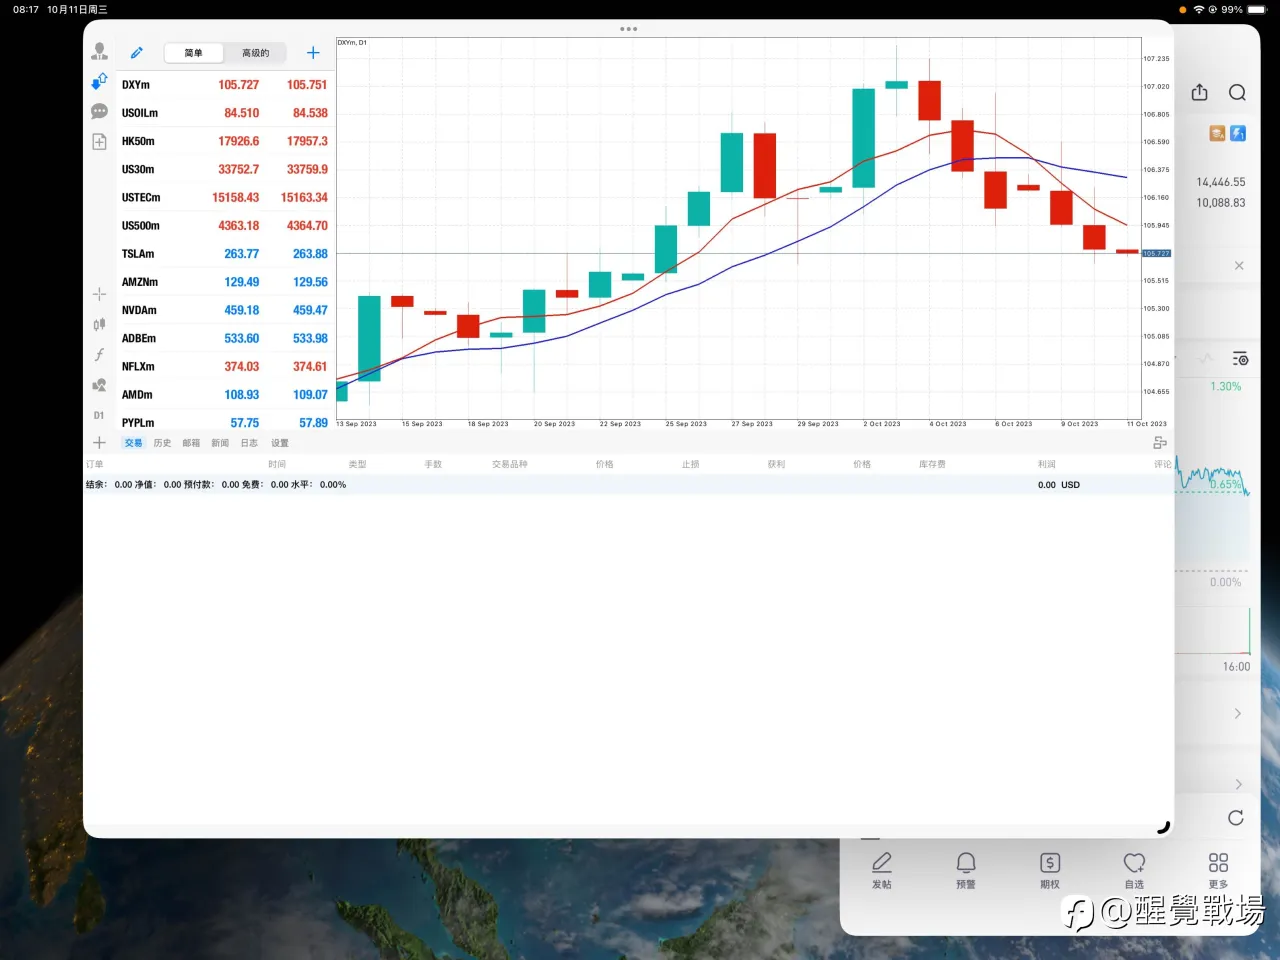Tap 发帖 in background app toolbar
Image resolution: width=1280 pixels, height=960 pixels.
click(x=881, y=870)
